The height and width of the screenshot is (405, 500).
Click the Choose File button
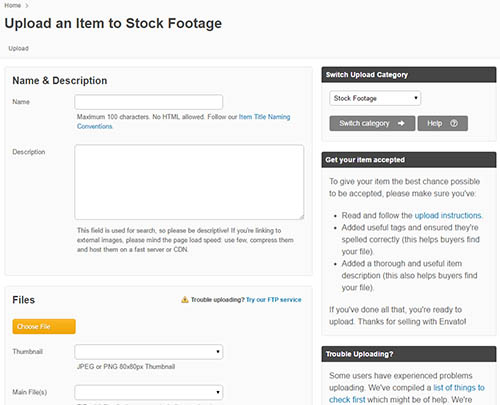(44, 326)
